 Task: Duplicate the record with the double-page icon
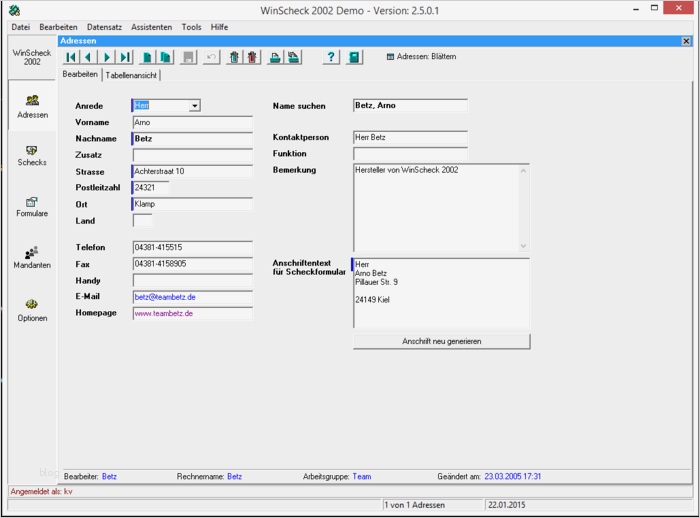click(165, 57)
